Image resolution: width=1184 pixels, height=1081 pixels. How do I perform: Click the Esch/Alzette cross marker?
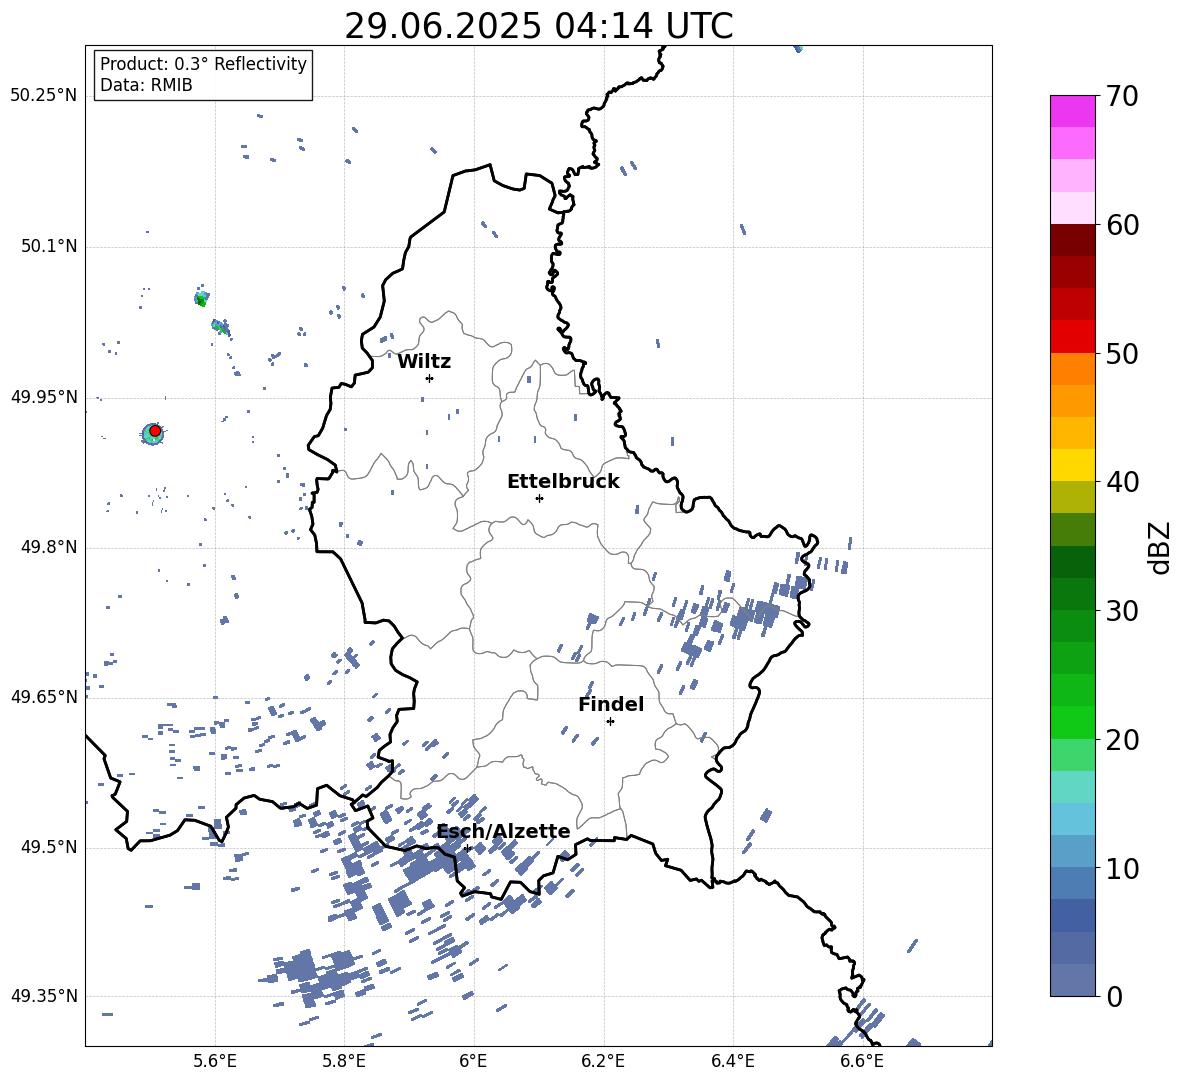click(467, 848)
